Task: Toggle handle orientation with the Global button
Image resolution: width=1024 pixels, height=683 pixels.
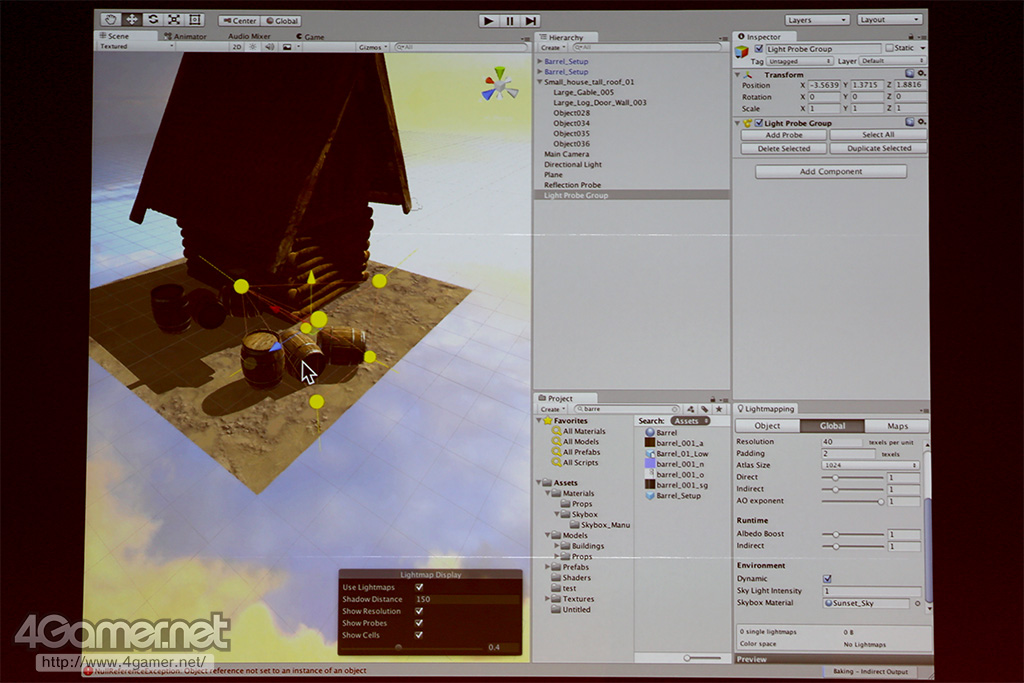Action: pos(281,21)
